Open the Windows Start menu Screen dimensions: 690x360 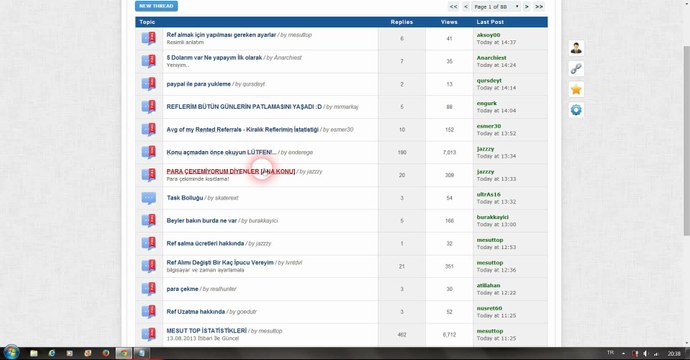click(x=11, y=353)
